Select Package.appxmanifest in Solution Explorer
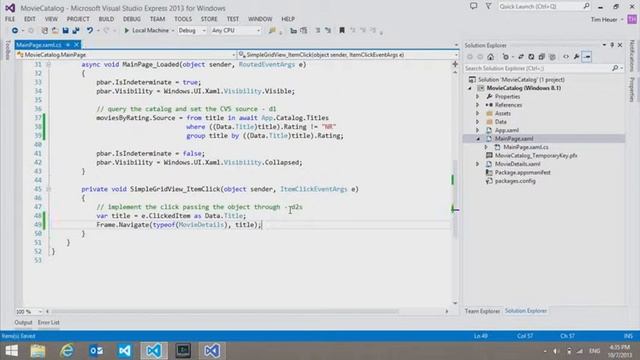 tap(522, 173)
